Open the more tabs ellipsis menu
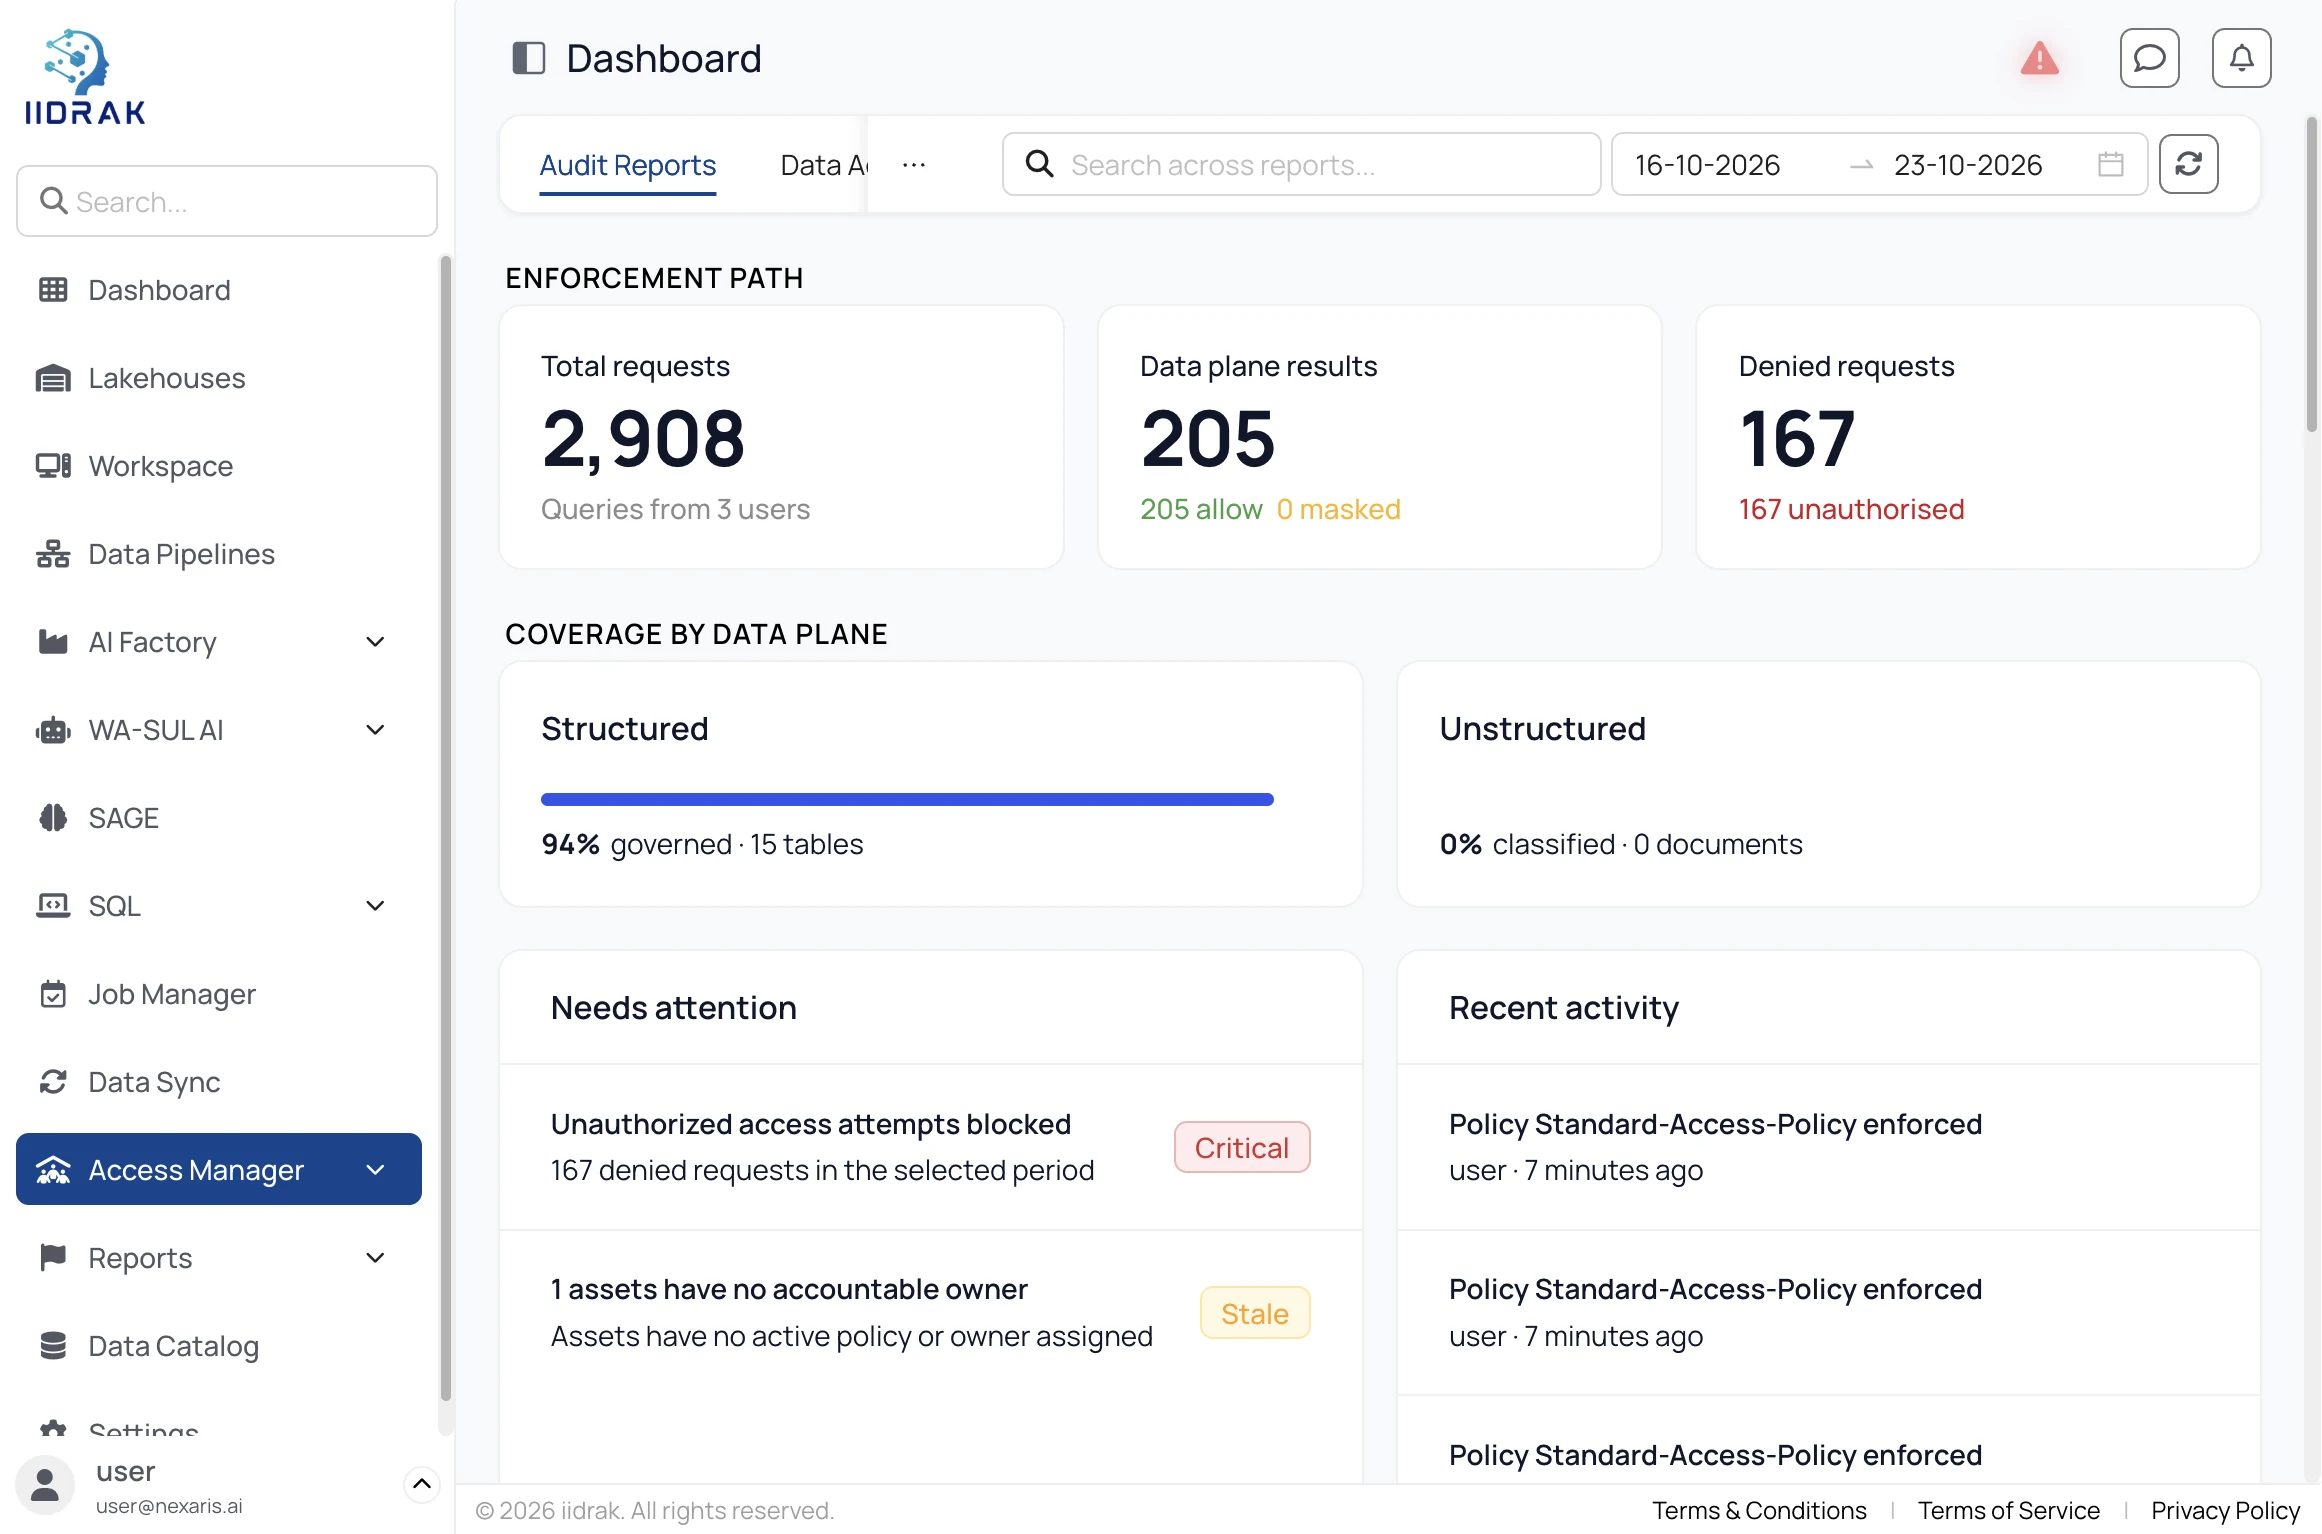Viewport: 2322px width, 1534px height. 914,165
